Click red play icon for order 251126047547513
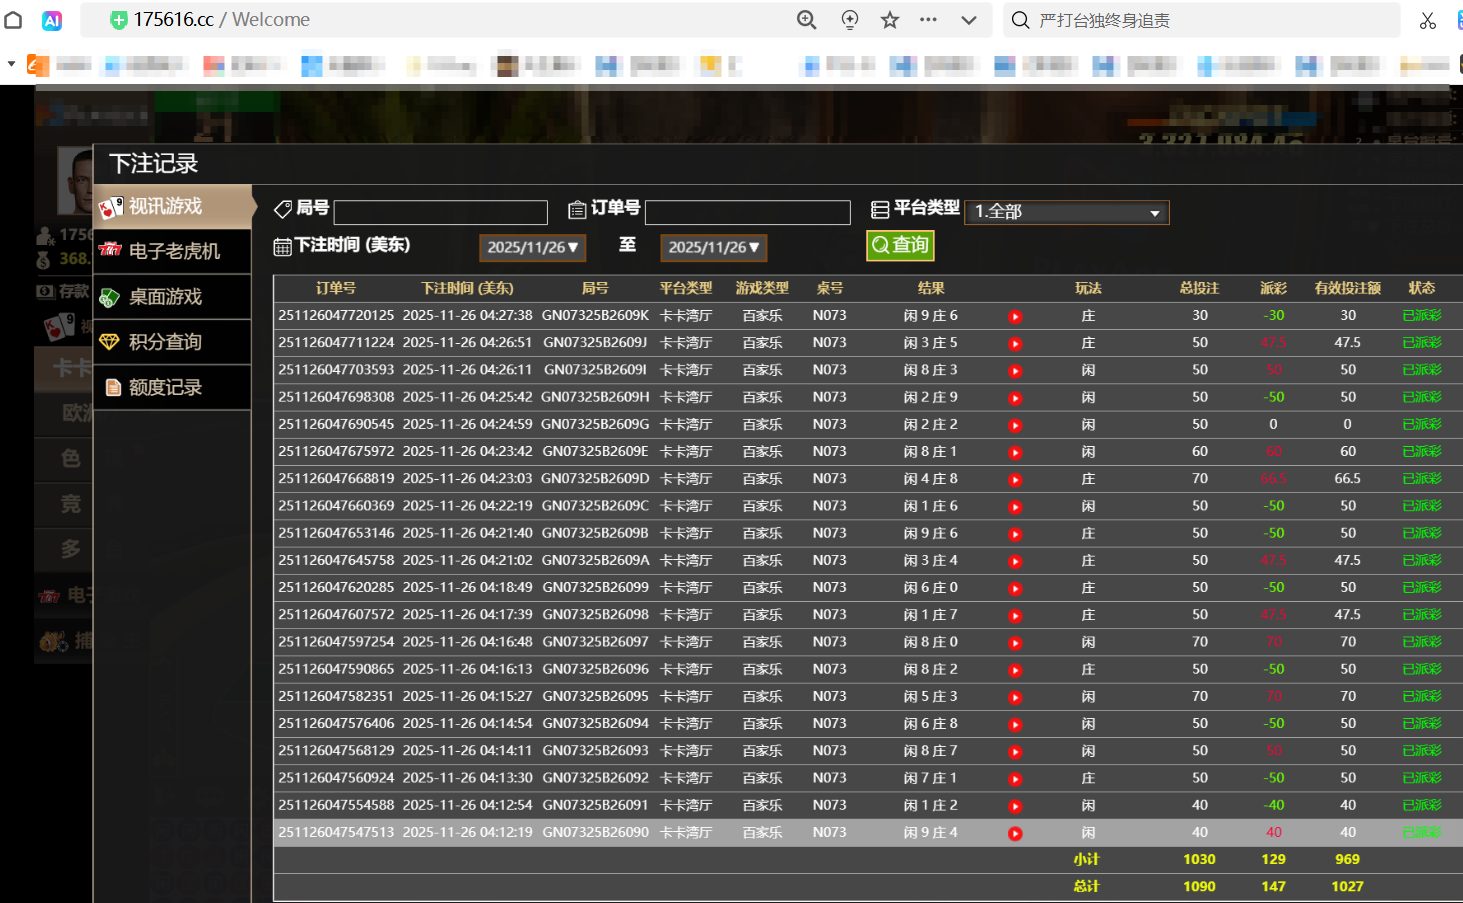This screenshot has height=903, width=1463. (1015, 834)
